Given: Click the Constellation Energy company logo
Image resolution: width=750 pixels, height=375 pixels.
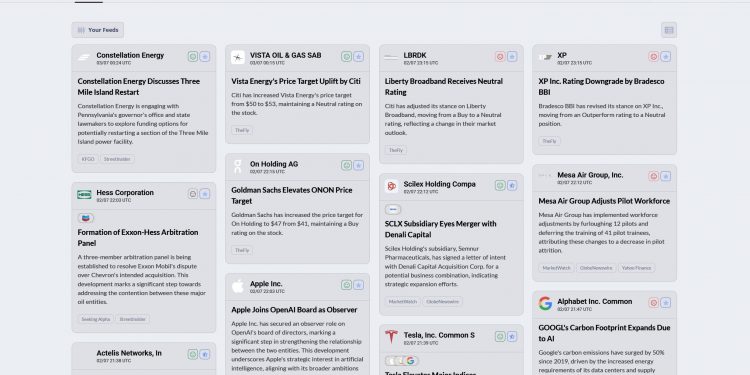Looking at the screenshot, I should [84, 57].
